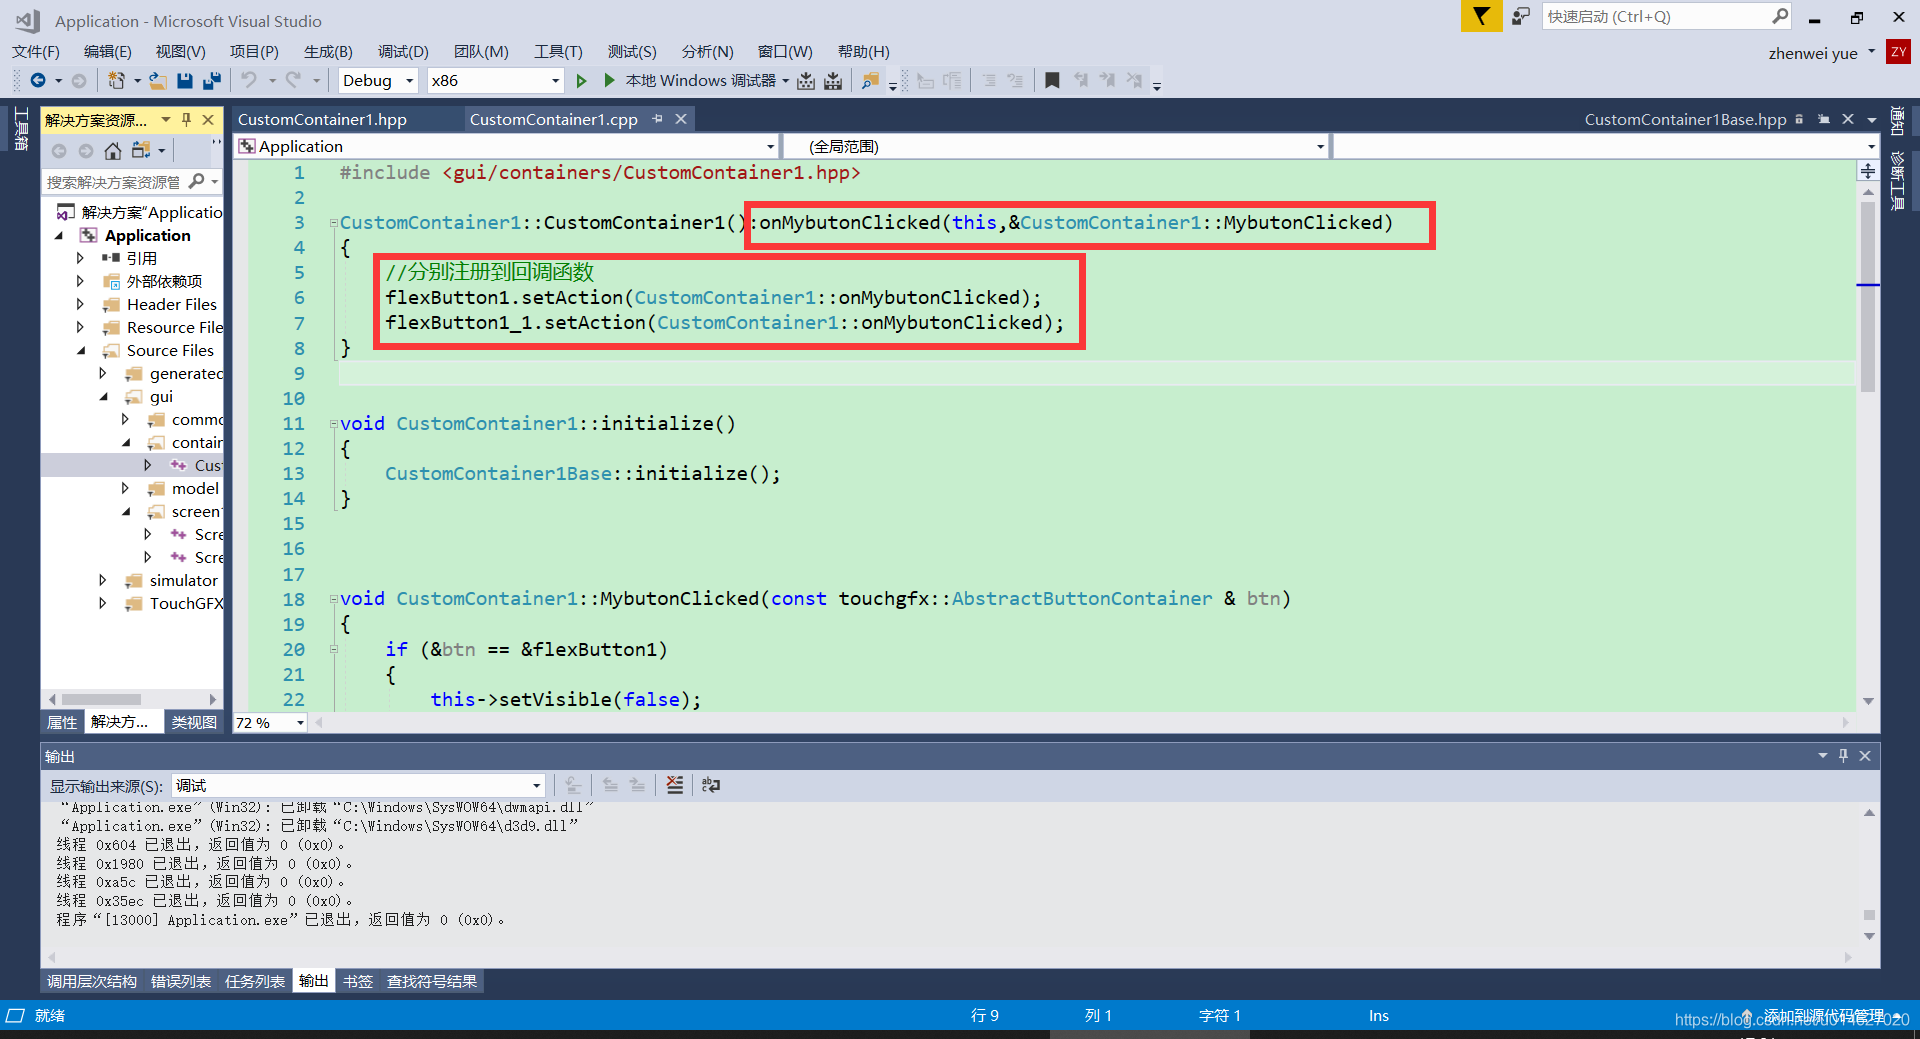This screenshot has width=1920, height=1039.
Task: Click the search magnifier in Solution Explorer
Action: coord(196,181)
